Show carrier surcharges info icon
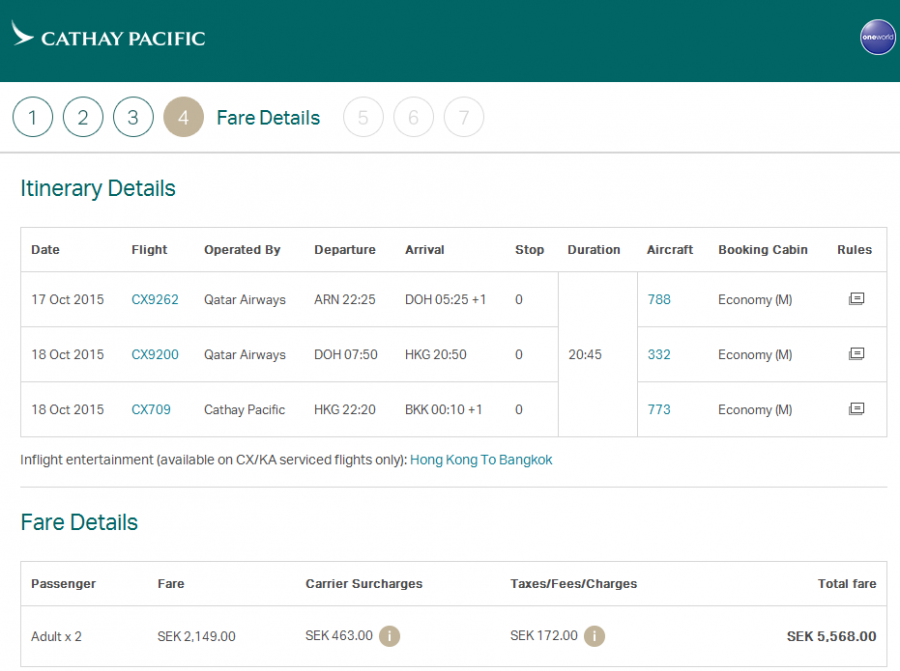 [x=390, y=636]
